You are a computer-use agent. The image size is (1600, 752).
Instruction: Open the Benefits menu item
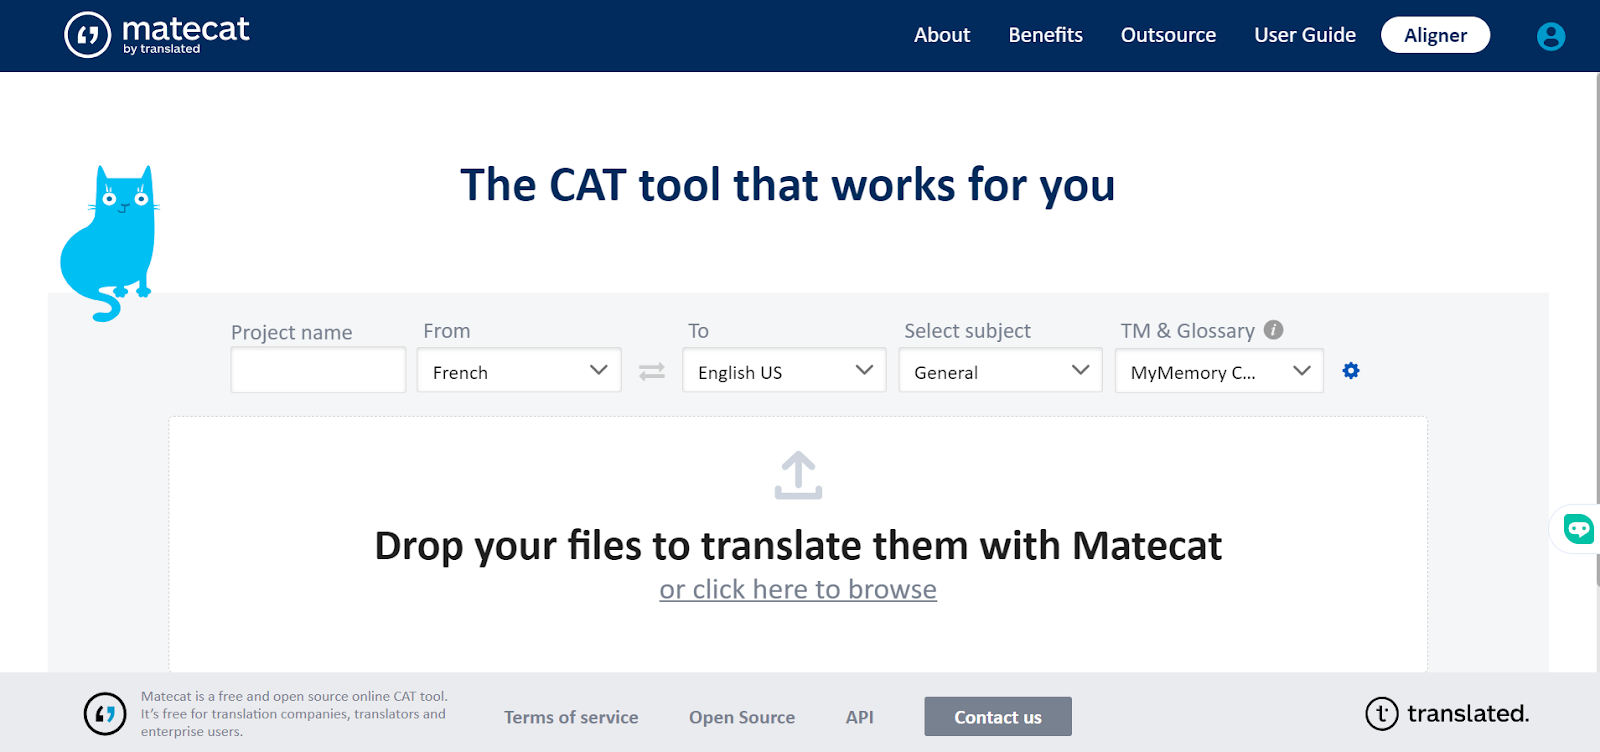coord(1045,35)
